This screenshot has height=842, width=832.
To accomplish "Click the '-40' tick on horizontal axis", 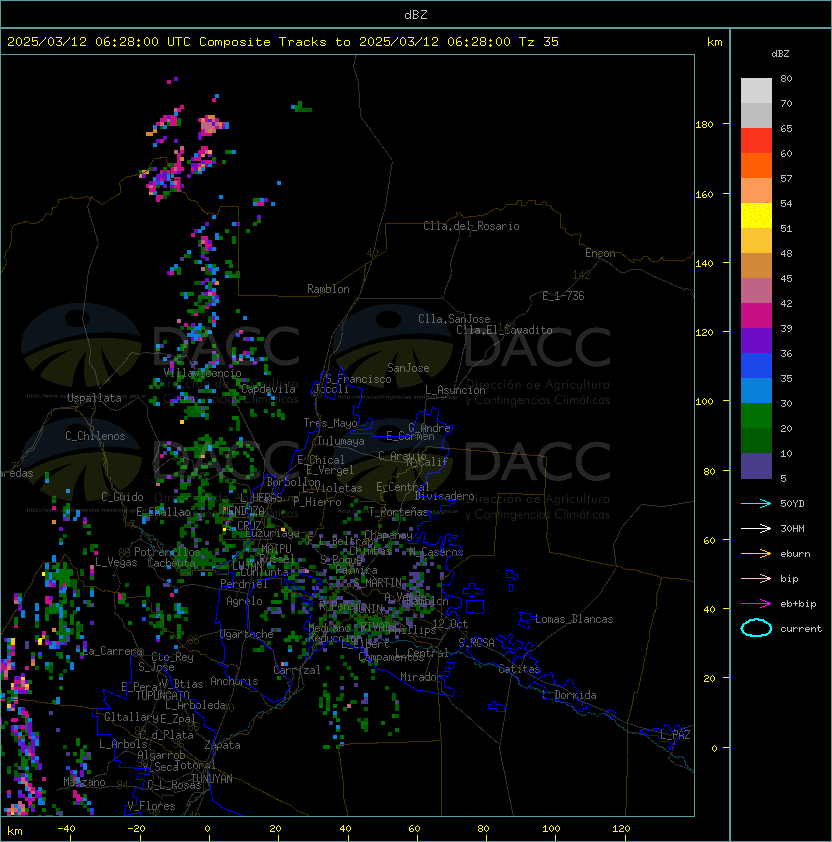I will (x=66, y=829).
